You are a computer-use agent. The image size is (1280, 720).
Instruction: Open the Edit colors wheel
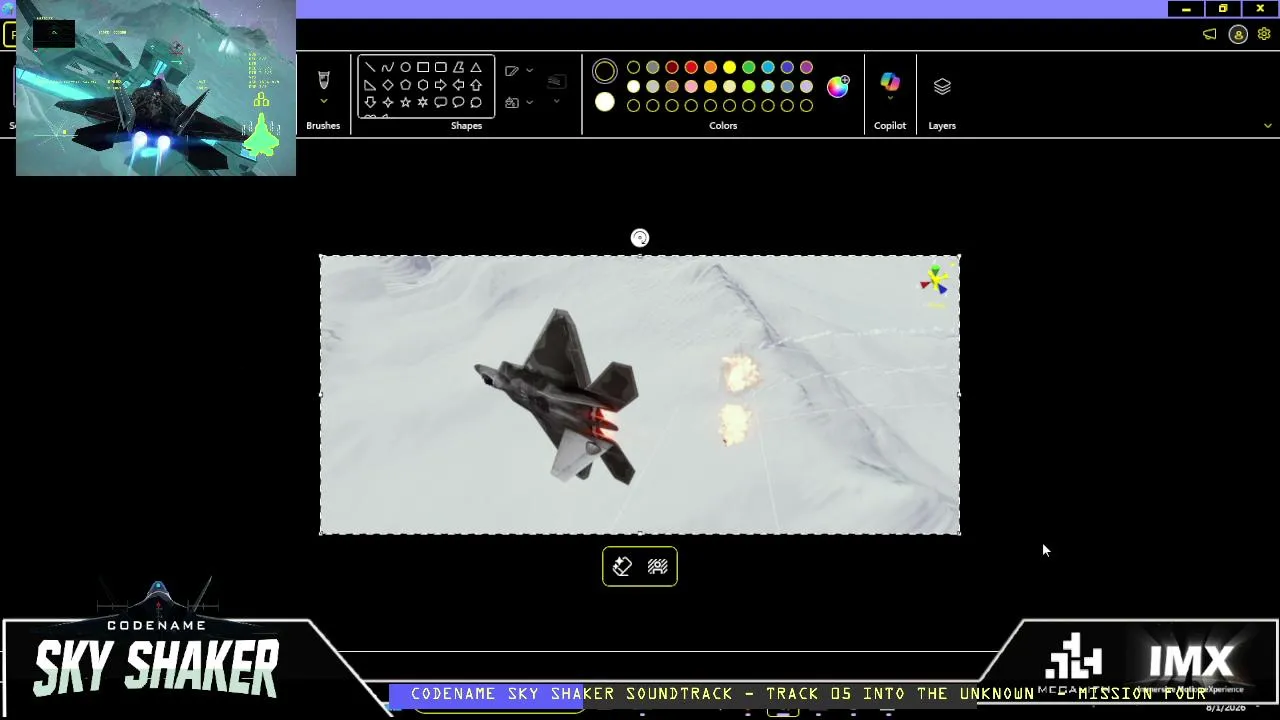[x=838, y=86]
